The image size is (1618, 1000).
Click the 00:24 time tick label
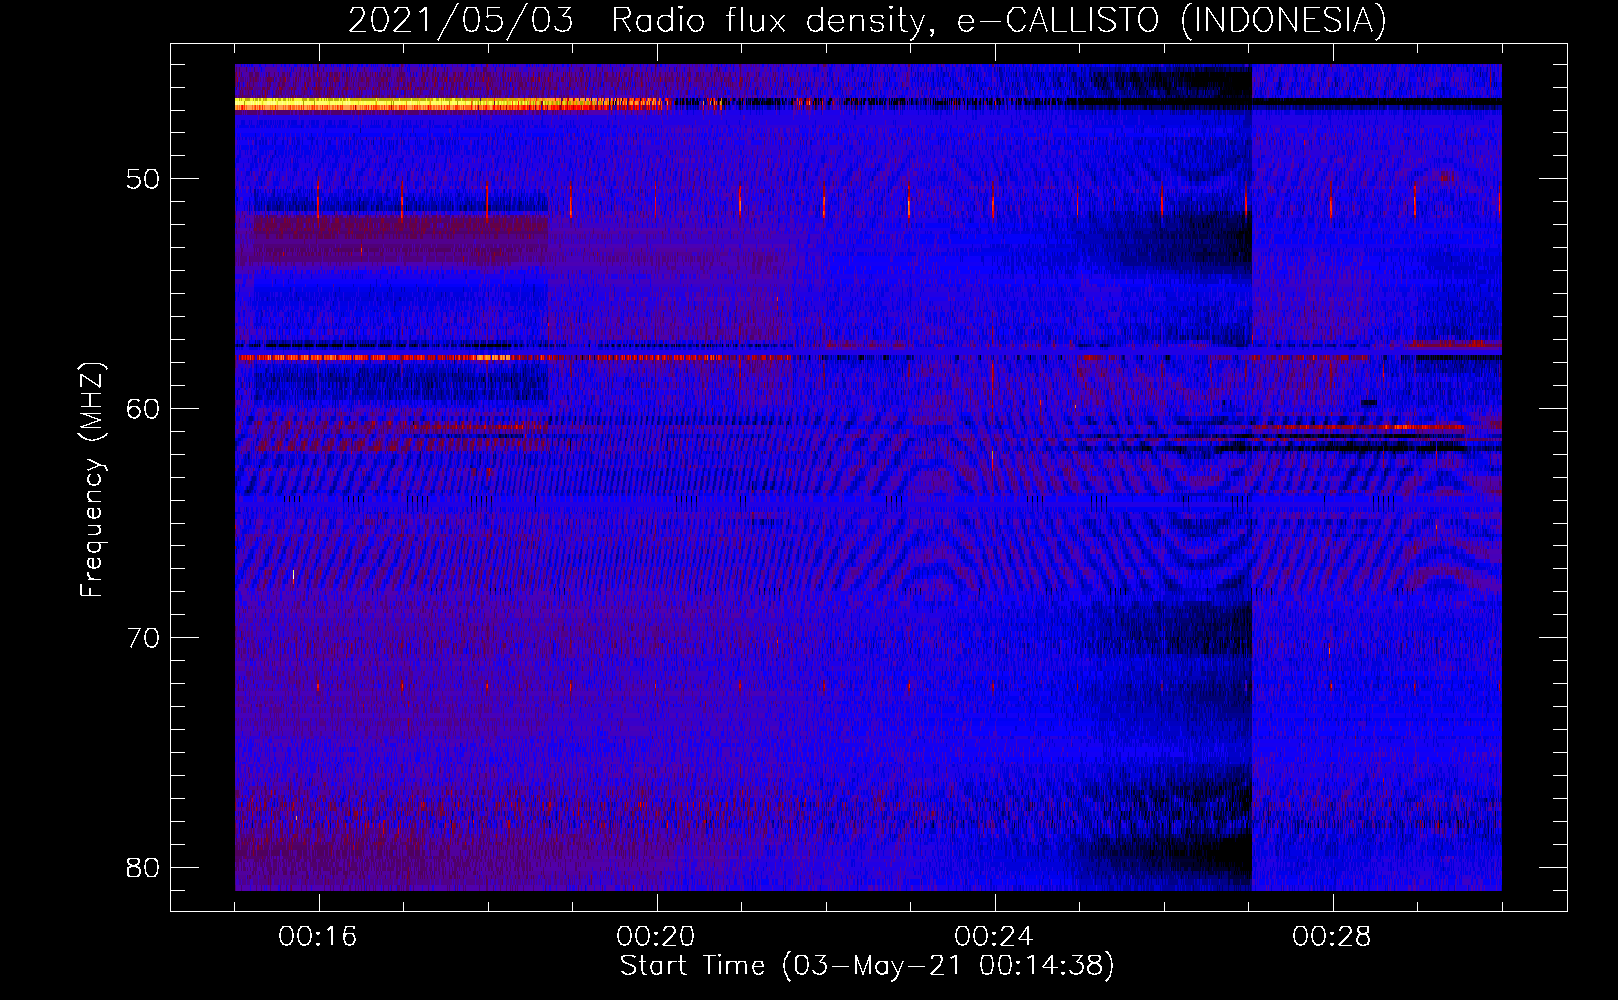[x=994, y=937]
